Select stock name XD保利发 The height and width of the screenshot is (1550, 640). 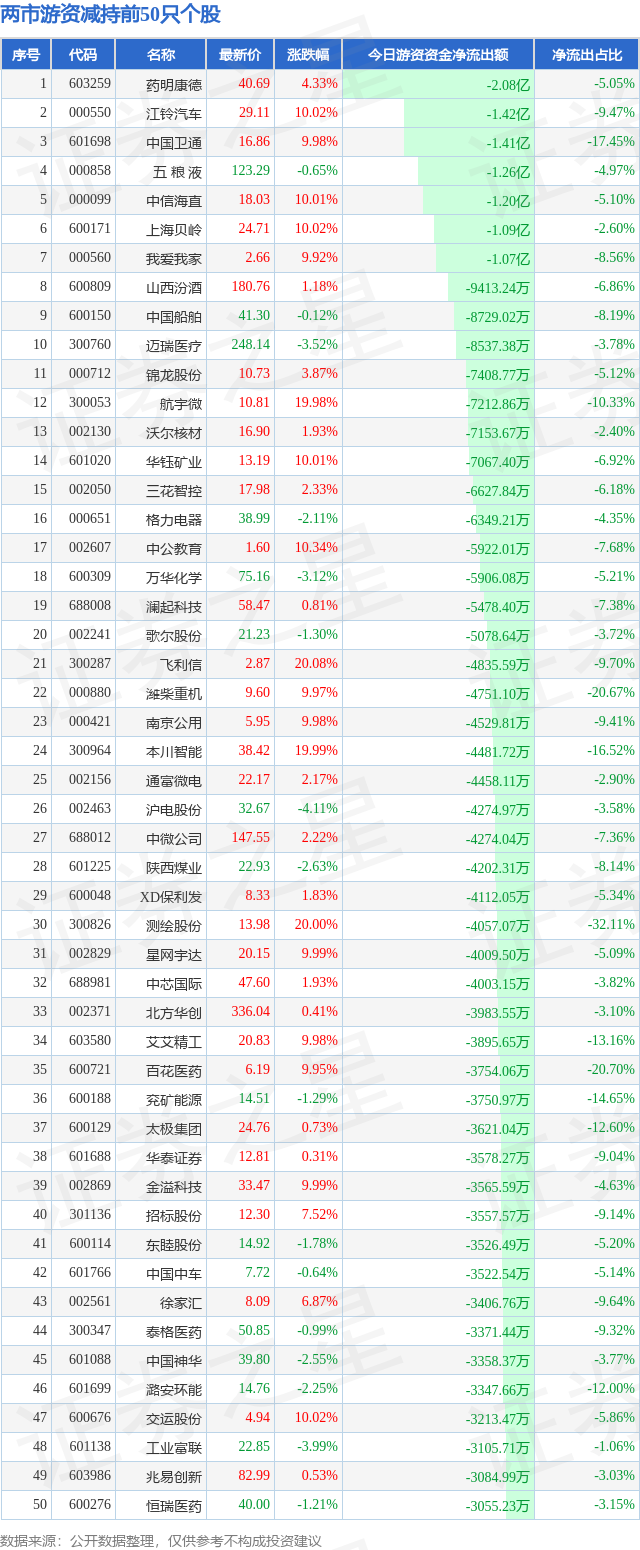click(171, 896)
